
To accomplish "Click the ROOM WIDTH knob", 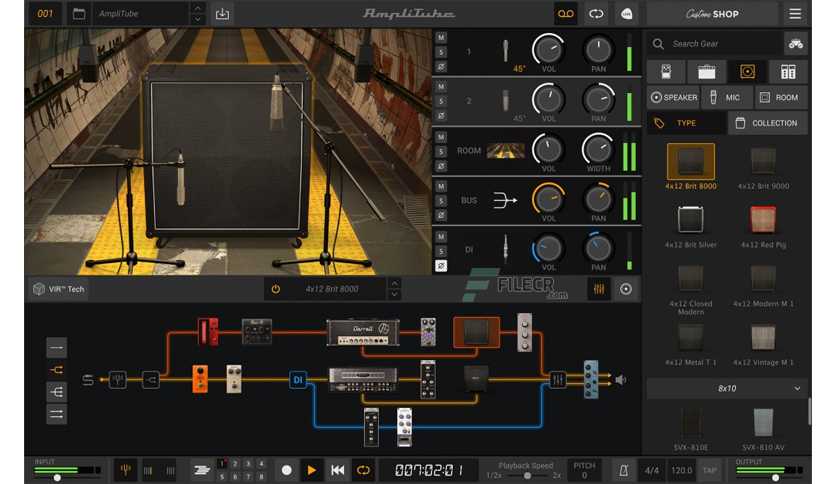I will 598,149.
